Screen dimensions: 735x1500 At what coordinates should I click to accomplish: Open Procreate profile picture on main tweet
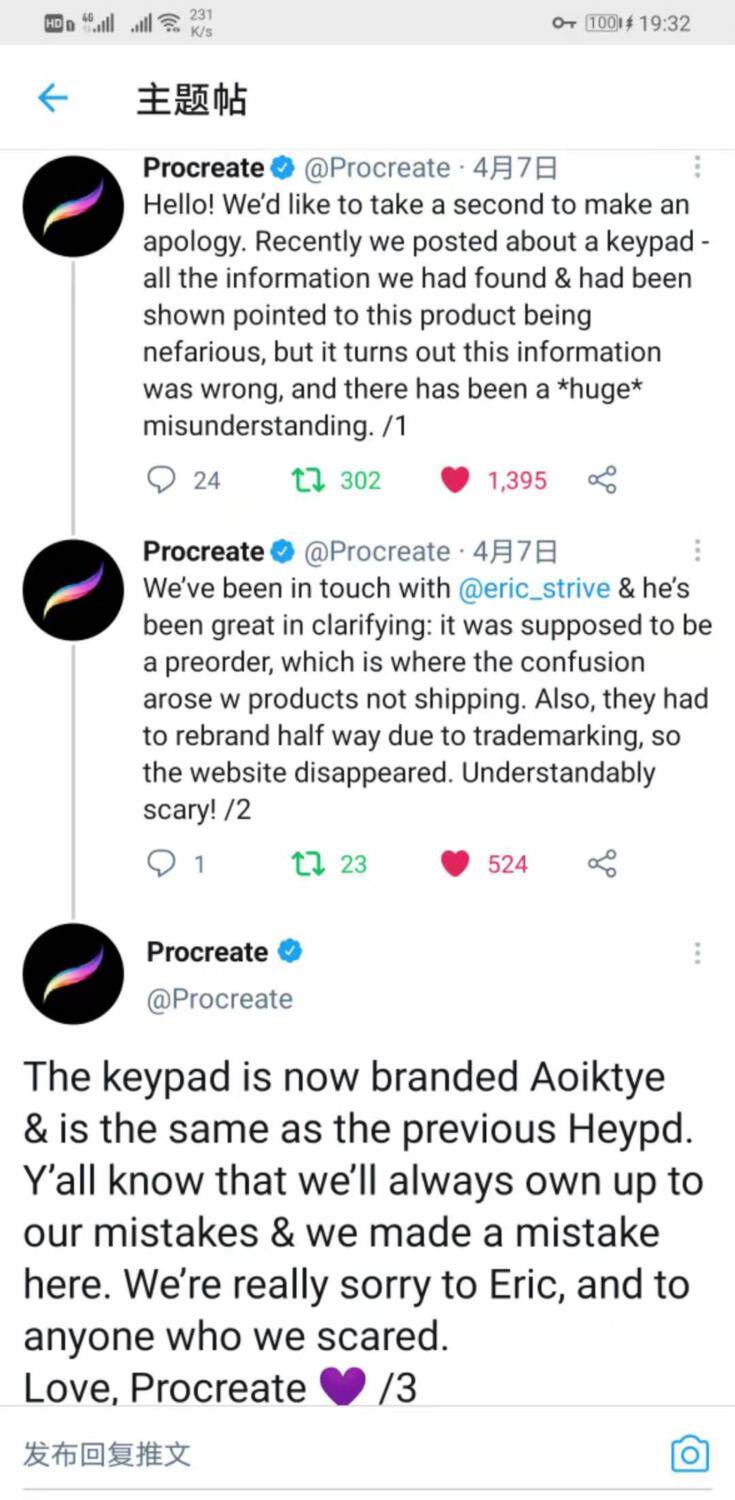[73, 974]
